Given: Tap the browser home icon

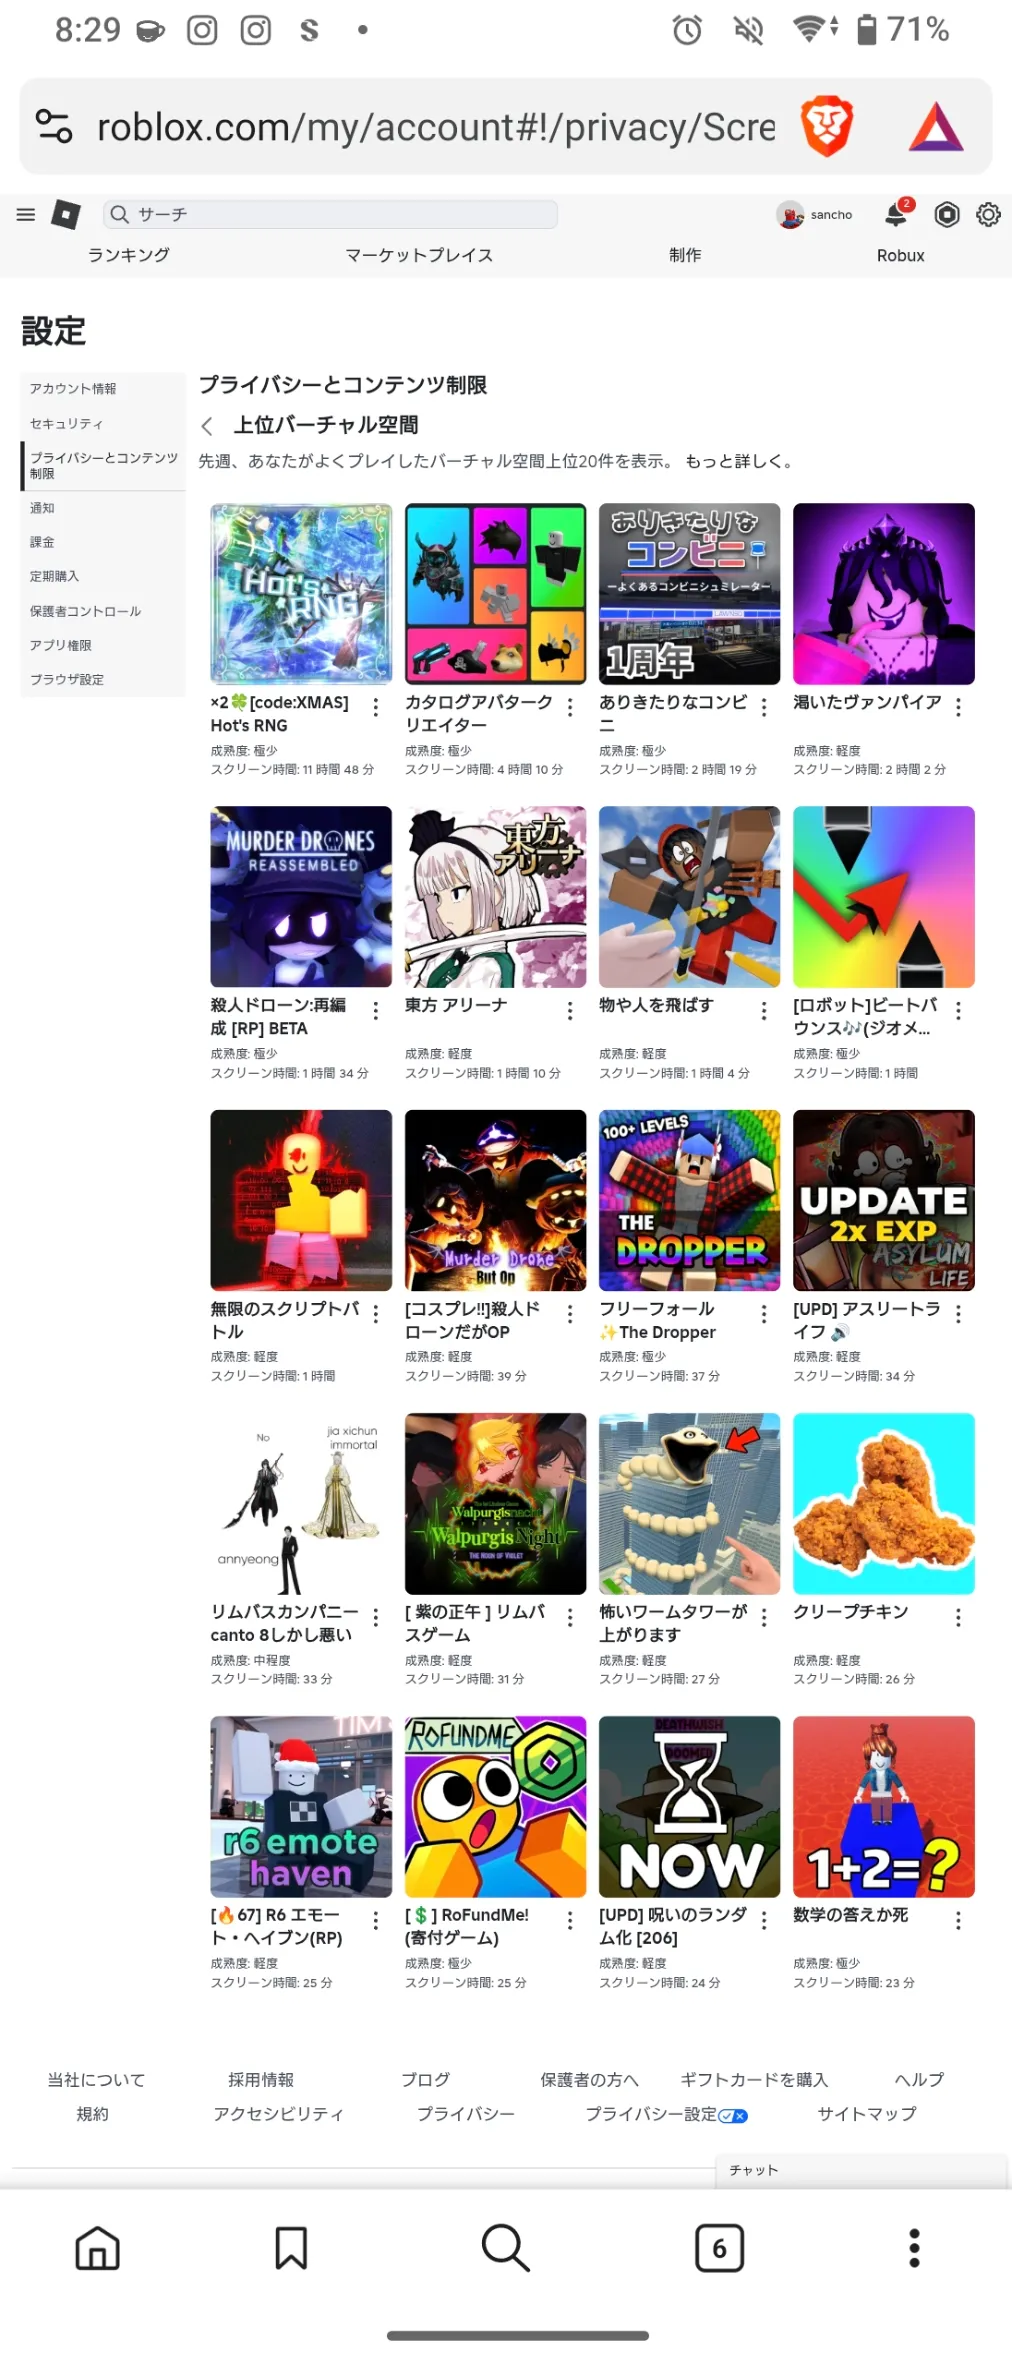Looking at the screenshot, I should tap(98, 2248).
